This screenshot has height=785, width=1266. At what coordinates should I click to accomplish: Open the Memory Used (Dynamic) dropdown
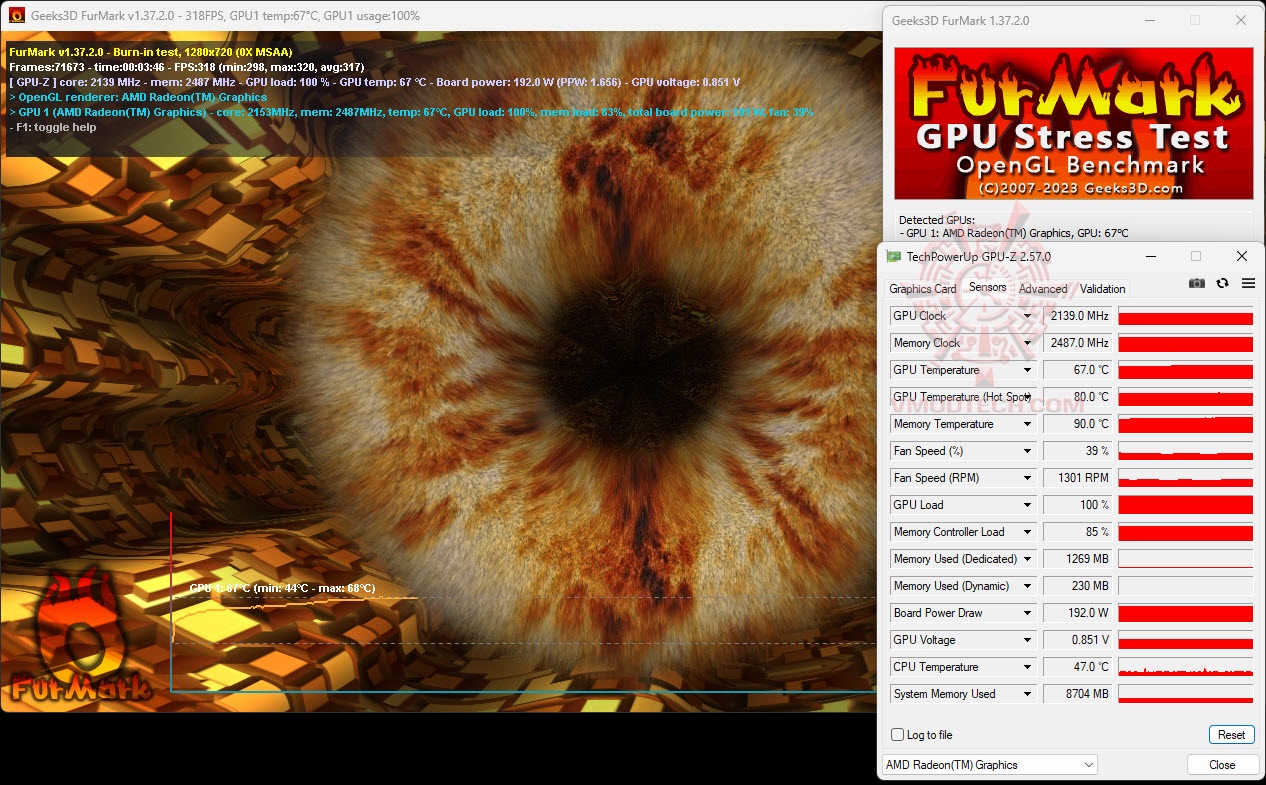click(1027, 586)
